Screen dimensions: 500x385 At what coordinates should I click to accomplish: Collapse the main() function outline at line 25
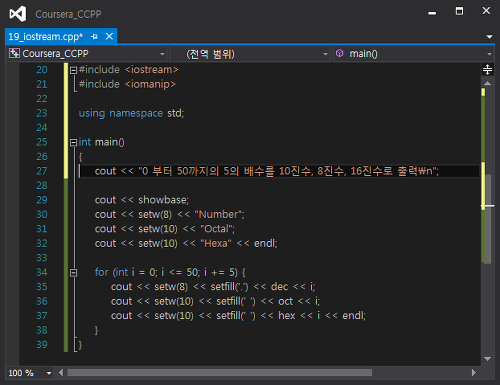[x=73, y=142]
